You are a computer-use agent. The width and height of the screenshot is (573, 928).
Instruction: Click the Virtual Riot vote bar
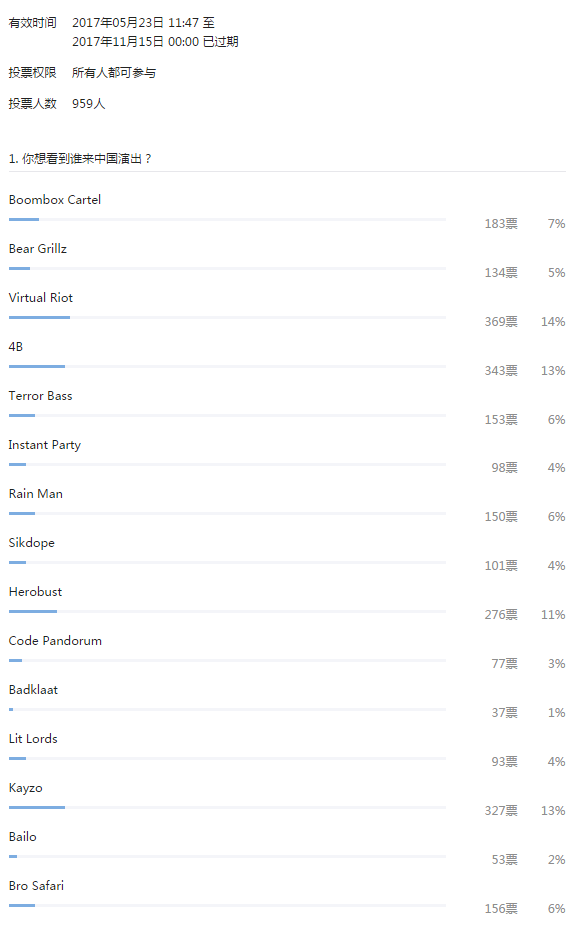[x=227, y=317]
